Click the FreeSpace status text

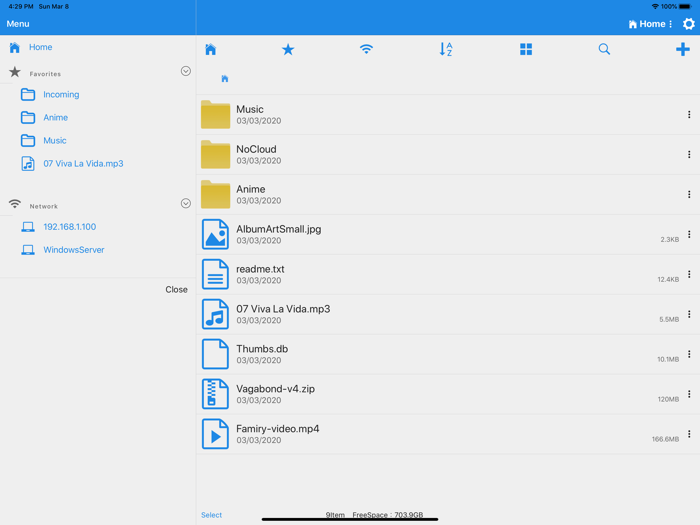(388, 515)
